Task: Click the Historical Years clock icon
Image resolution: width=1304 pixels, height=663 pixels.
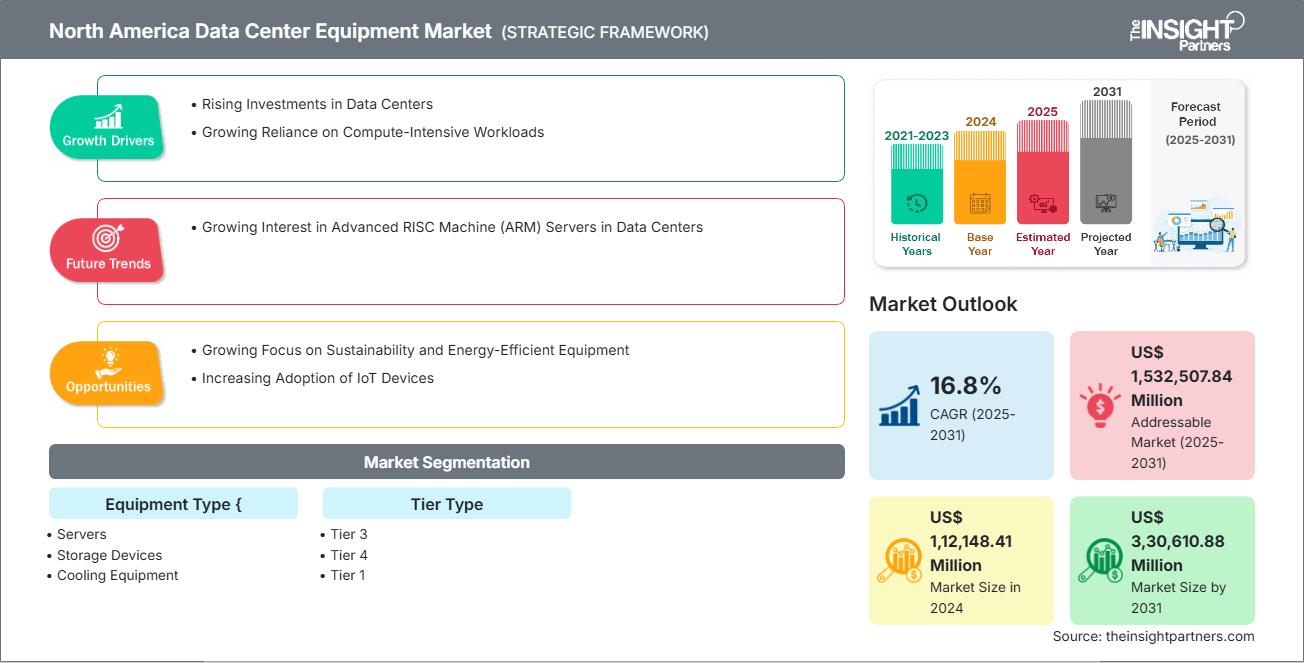Action: point(916,204)
